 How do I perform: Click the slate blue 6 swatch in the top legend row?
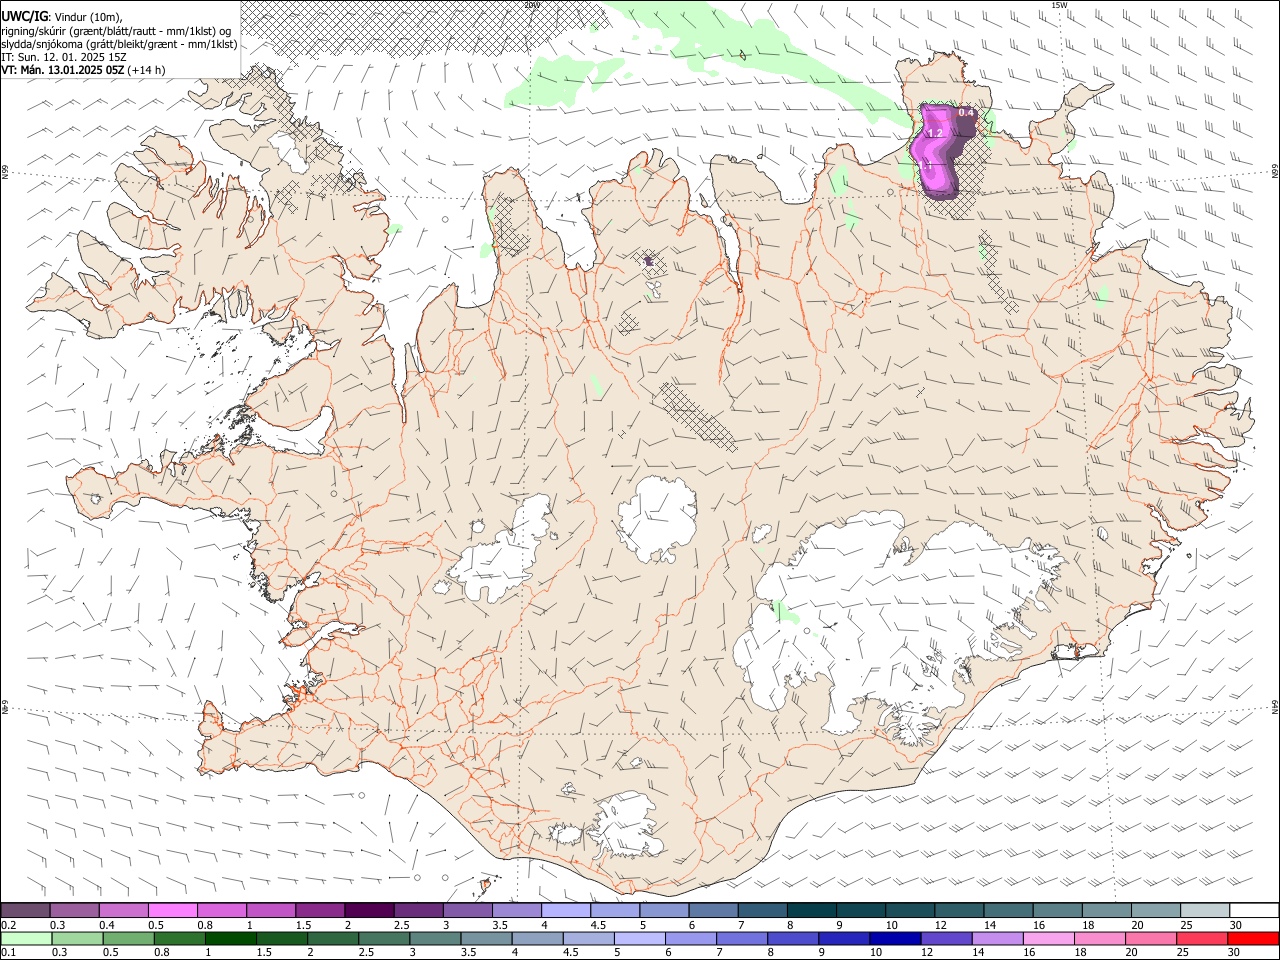click(x=711, y=911)
